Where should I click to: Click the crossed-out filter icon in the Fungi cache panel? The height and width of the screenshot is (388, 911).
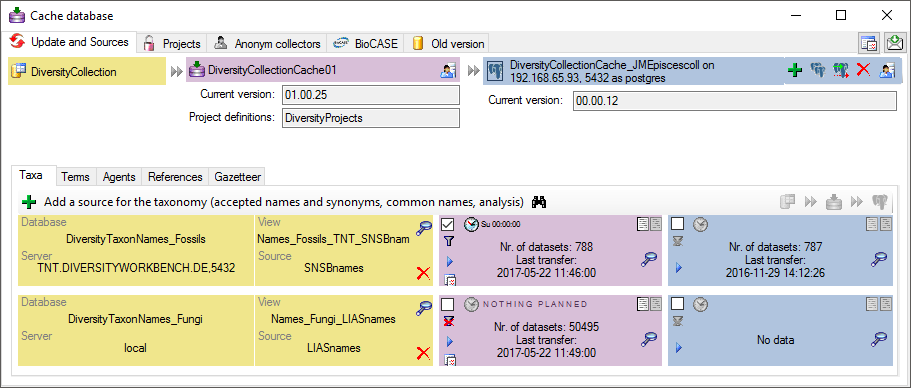click(449, 321)
